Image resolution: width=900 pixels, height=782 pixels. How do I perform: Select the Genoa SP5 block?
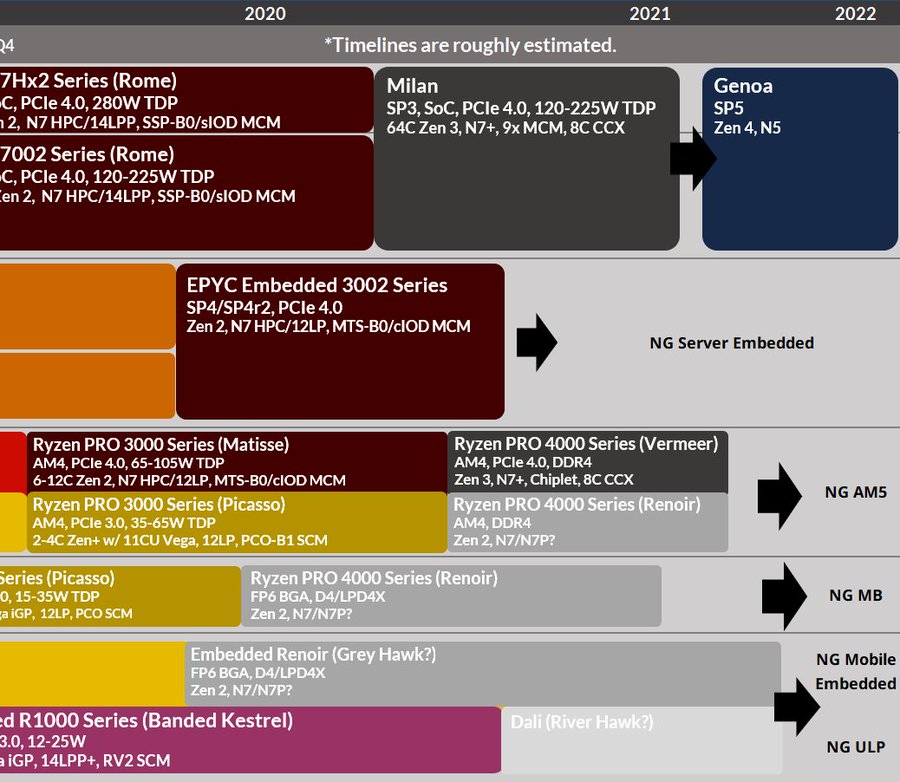click(798, 155)
